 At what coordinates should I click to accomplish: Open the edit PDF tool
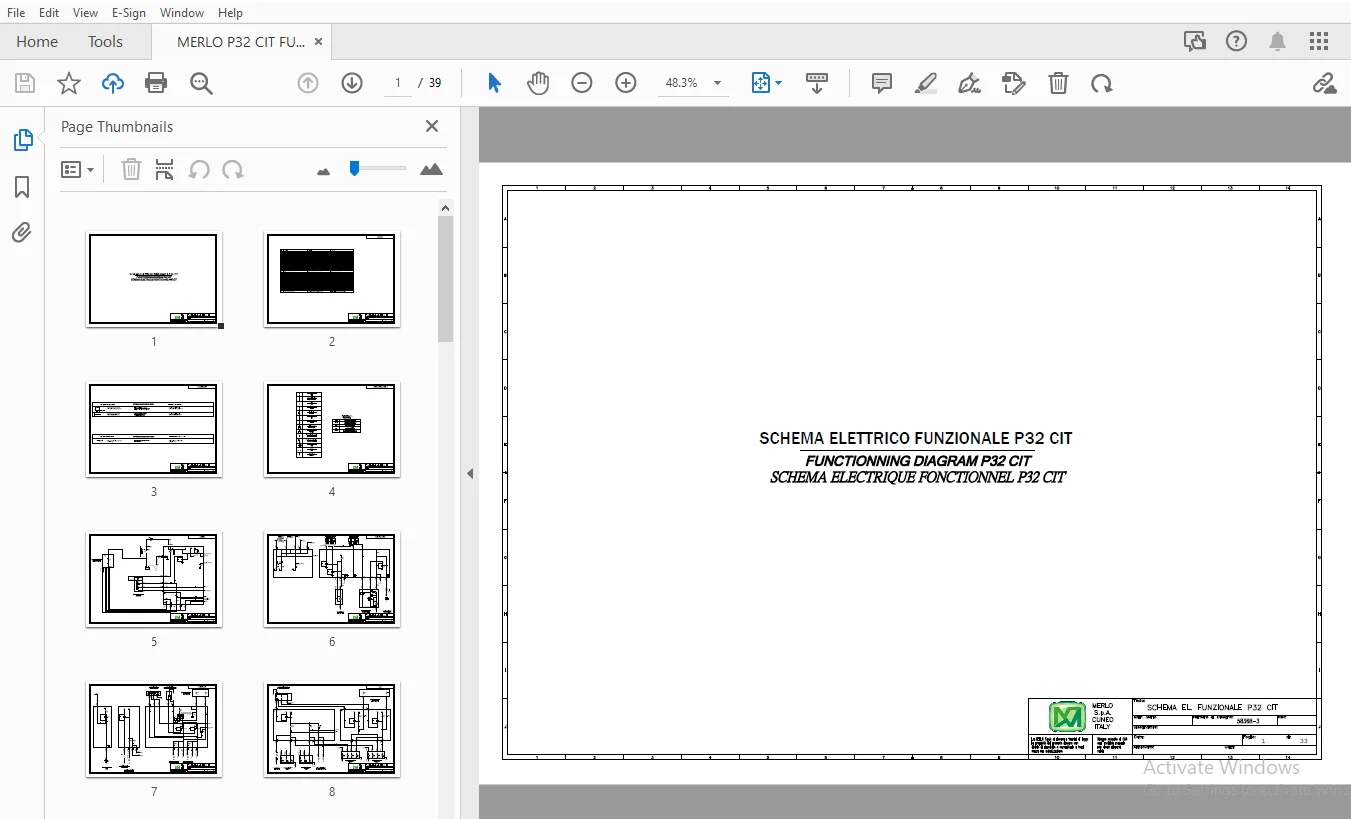tap(1014, 83)
